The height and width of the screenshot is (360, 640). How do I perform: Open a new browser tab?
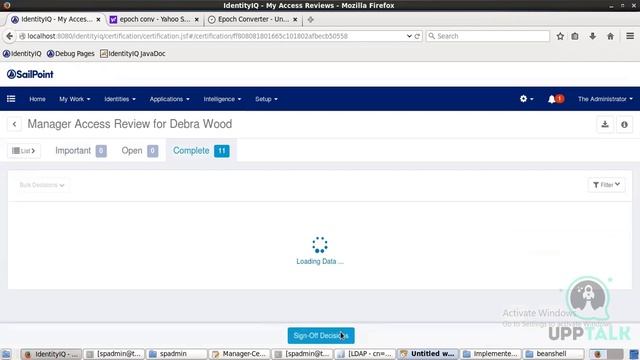(x=311, y=19)
